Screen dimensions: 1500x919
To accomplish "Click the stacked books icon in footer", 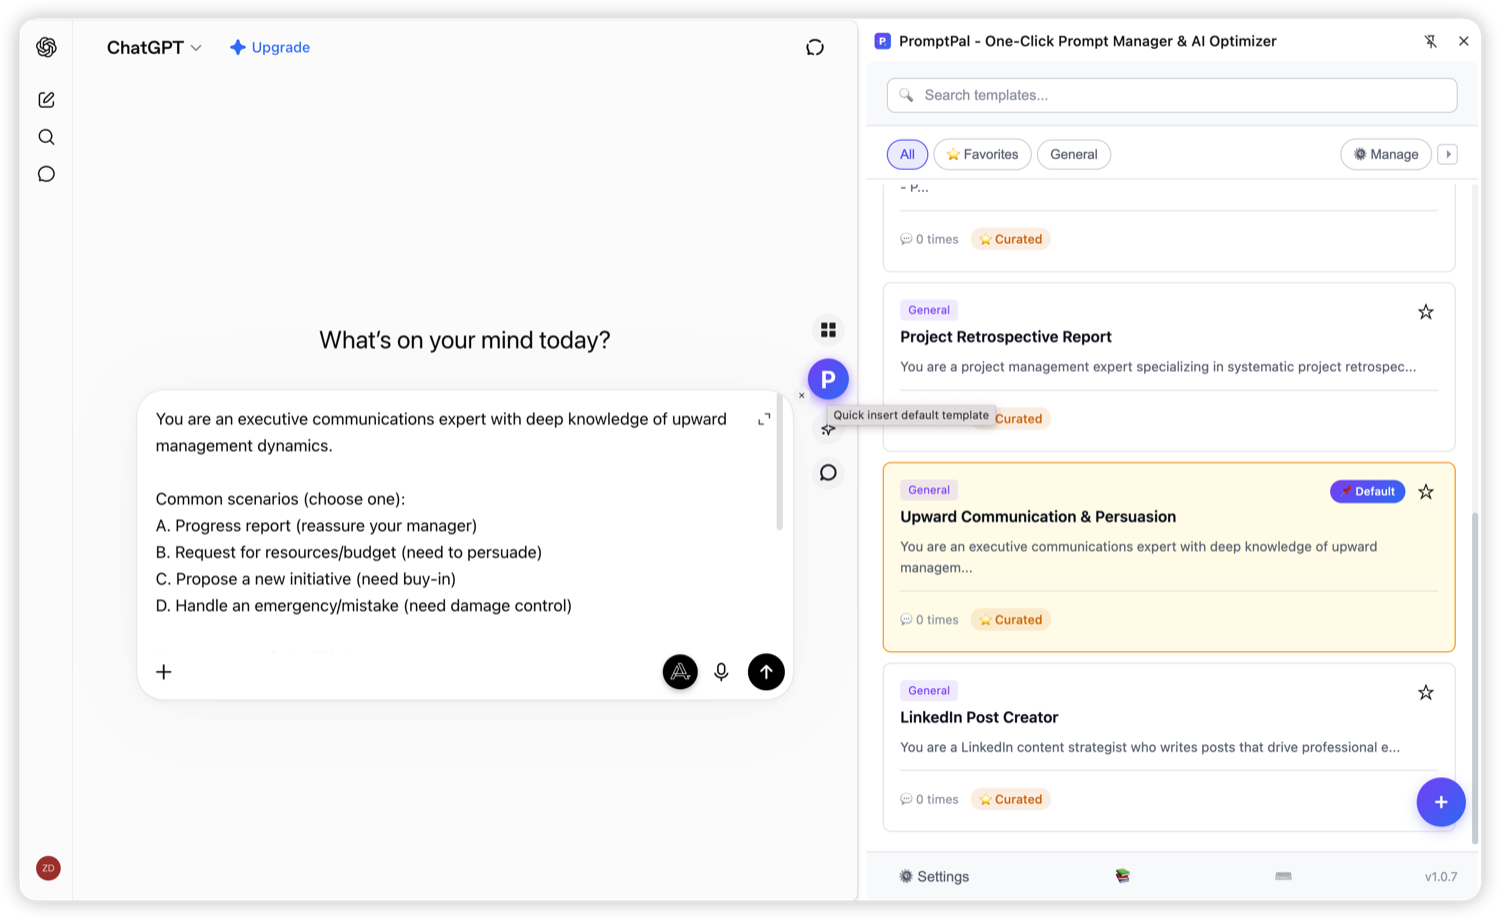I will click(1123, 876).
